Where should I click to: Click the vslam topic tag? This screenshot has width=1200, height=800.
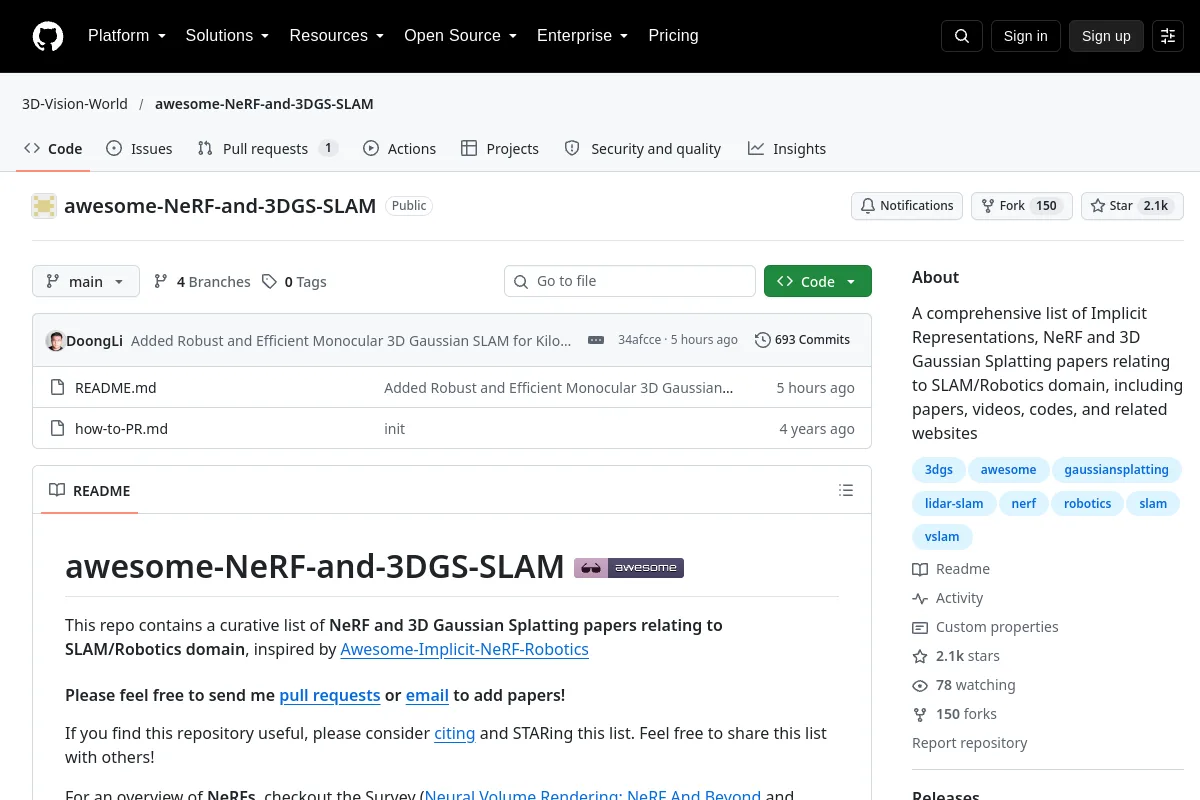[x=942, y=537]
